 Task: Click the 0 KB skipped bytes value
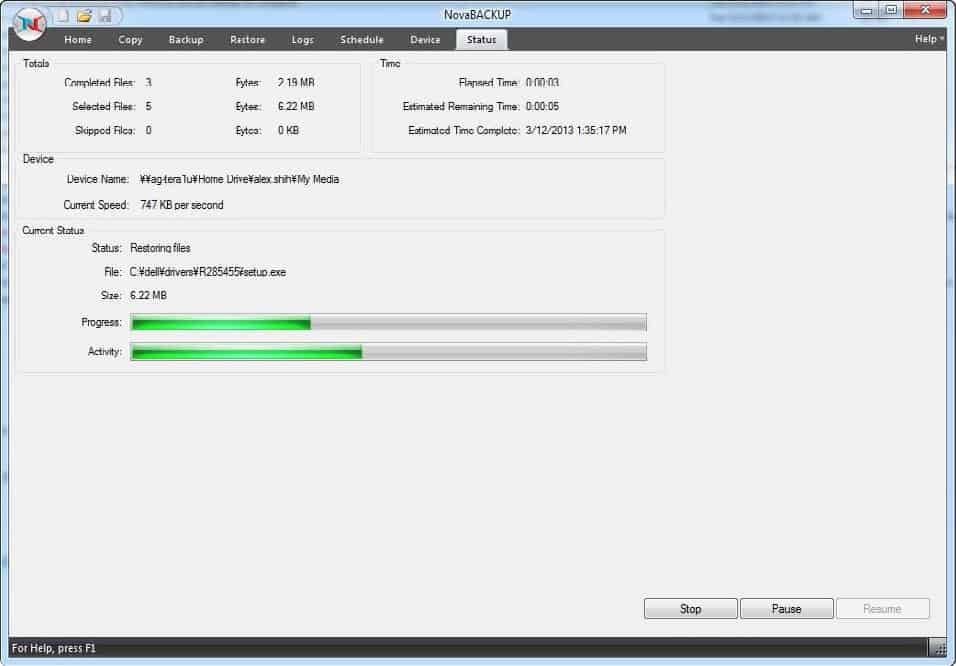tap(288, 131)
